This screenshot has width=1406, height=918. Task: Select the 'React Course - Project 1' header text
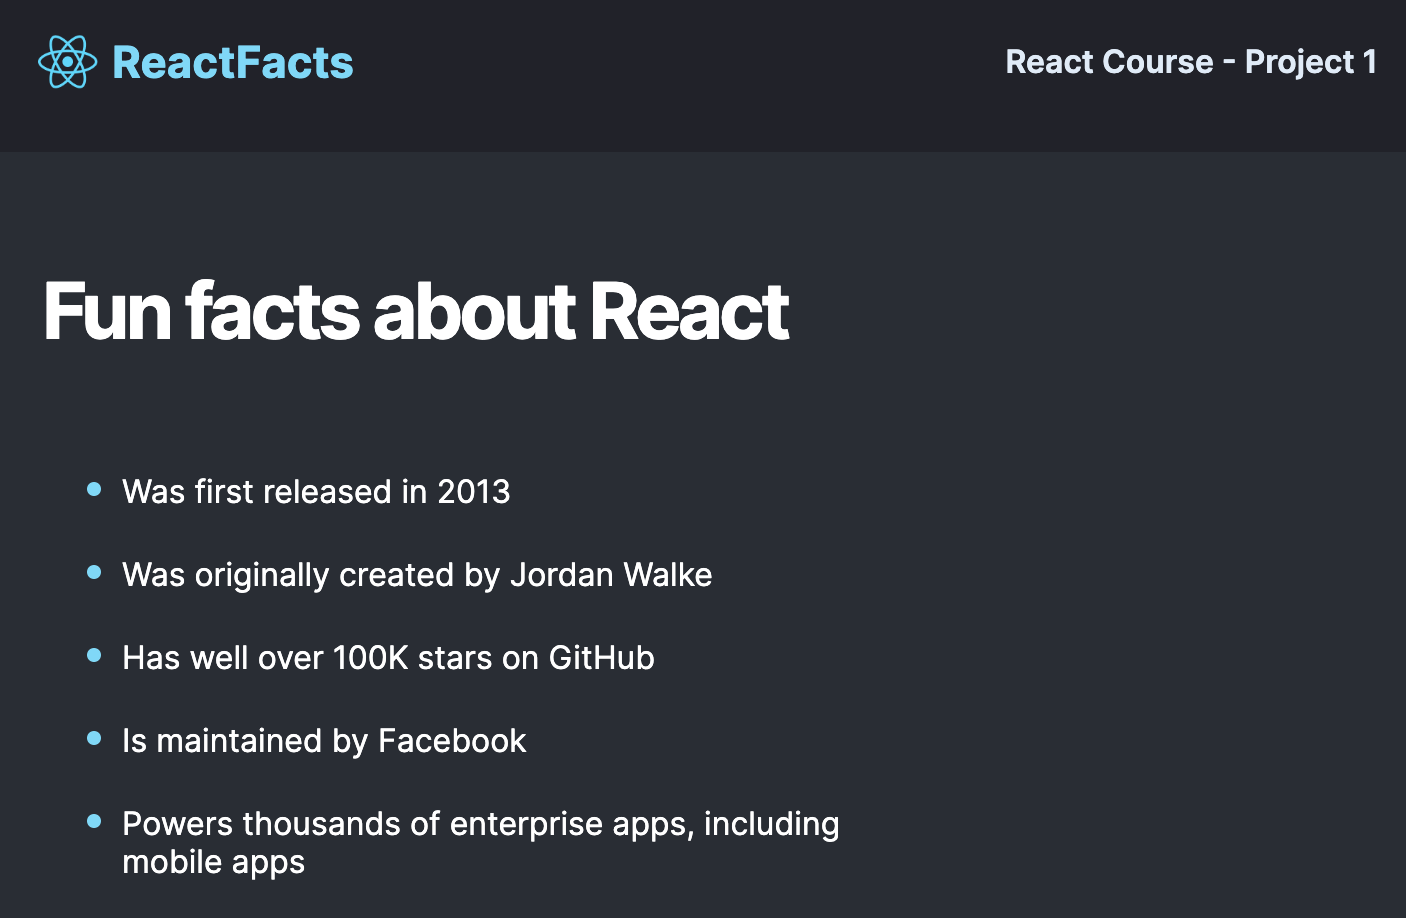coord(1191,62)
